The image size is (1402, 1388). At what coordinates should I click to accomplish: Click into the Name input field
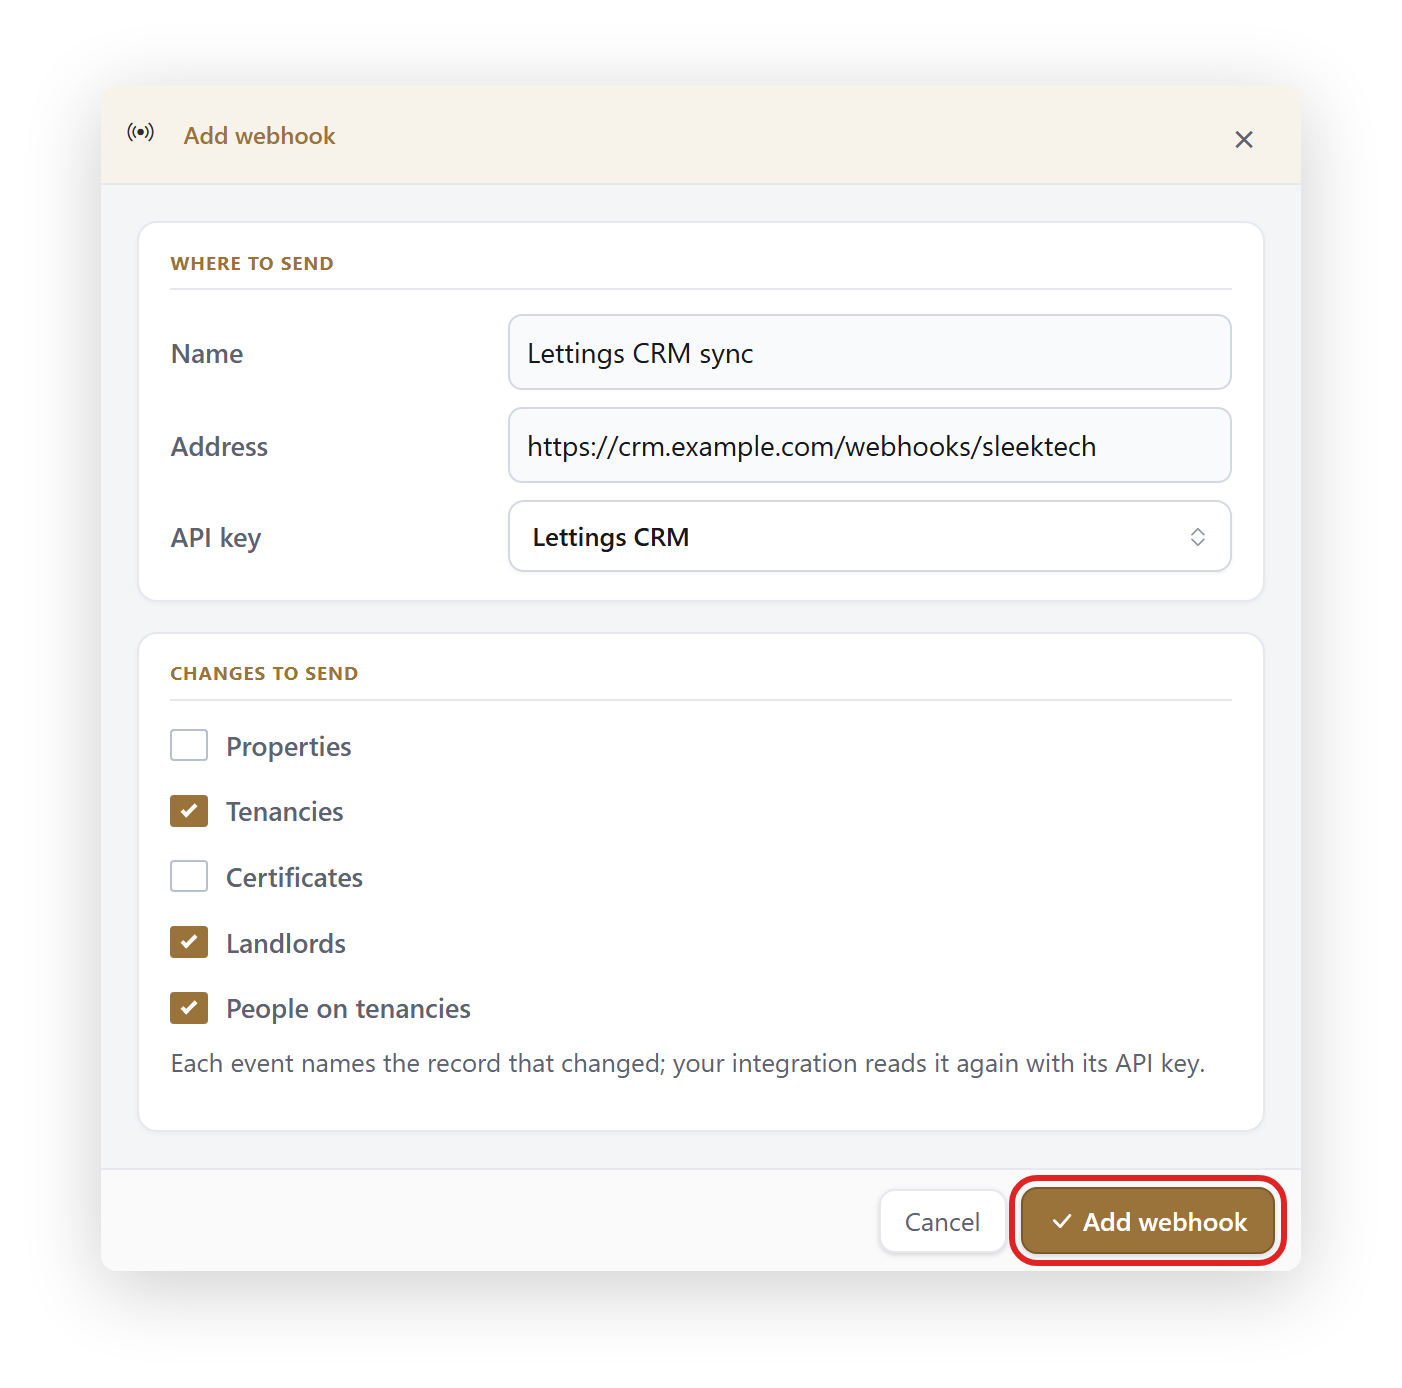coord(869,352)
